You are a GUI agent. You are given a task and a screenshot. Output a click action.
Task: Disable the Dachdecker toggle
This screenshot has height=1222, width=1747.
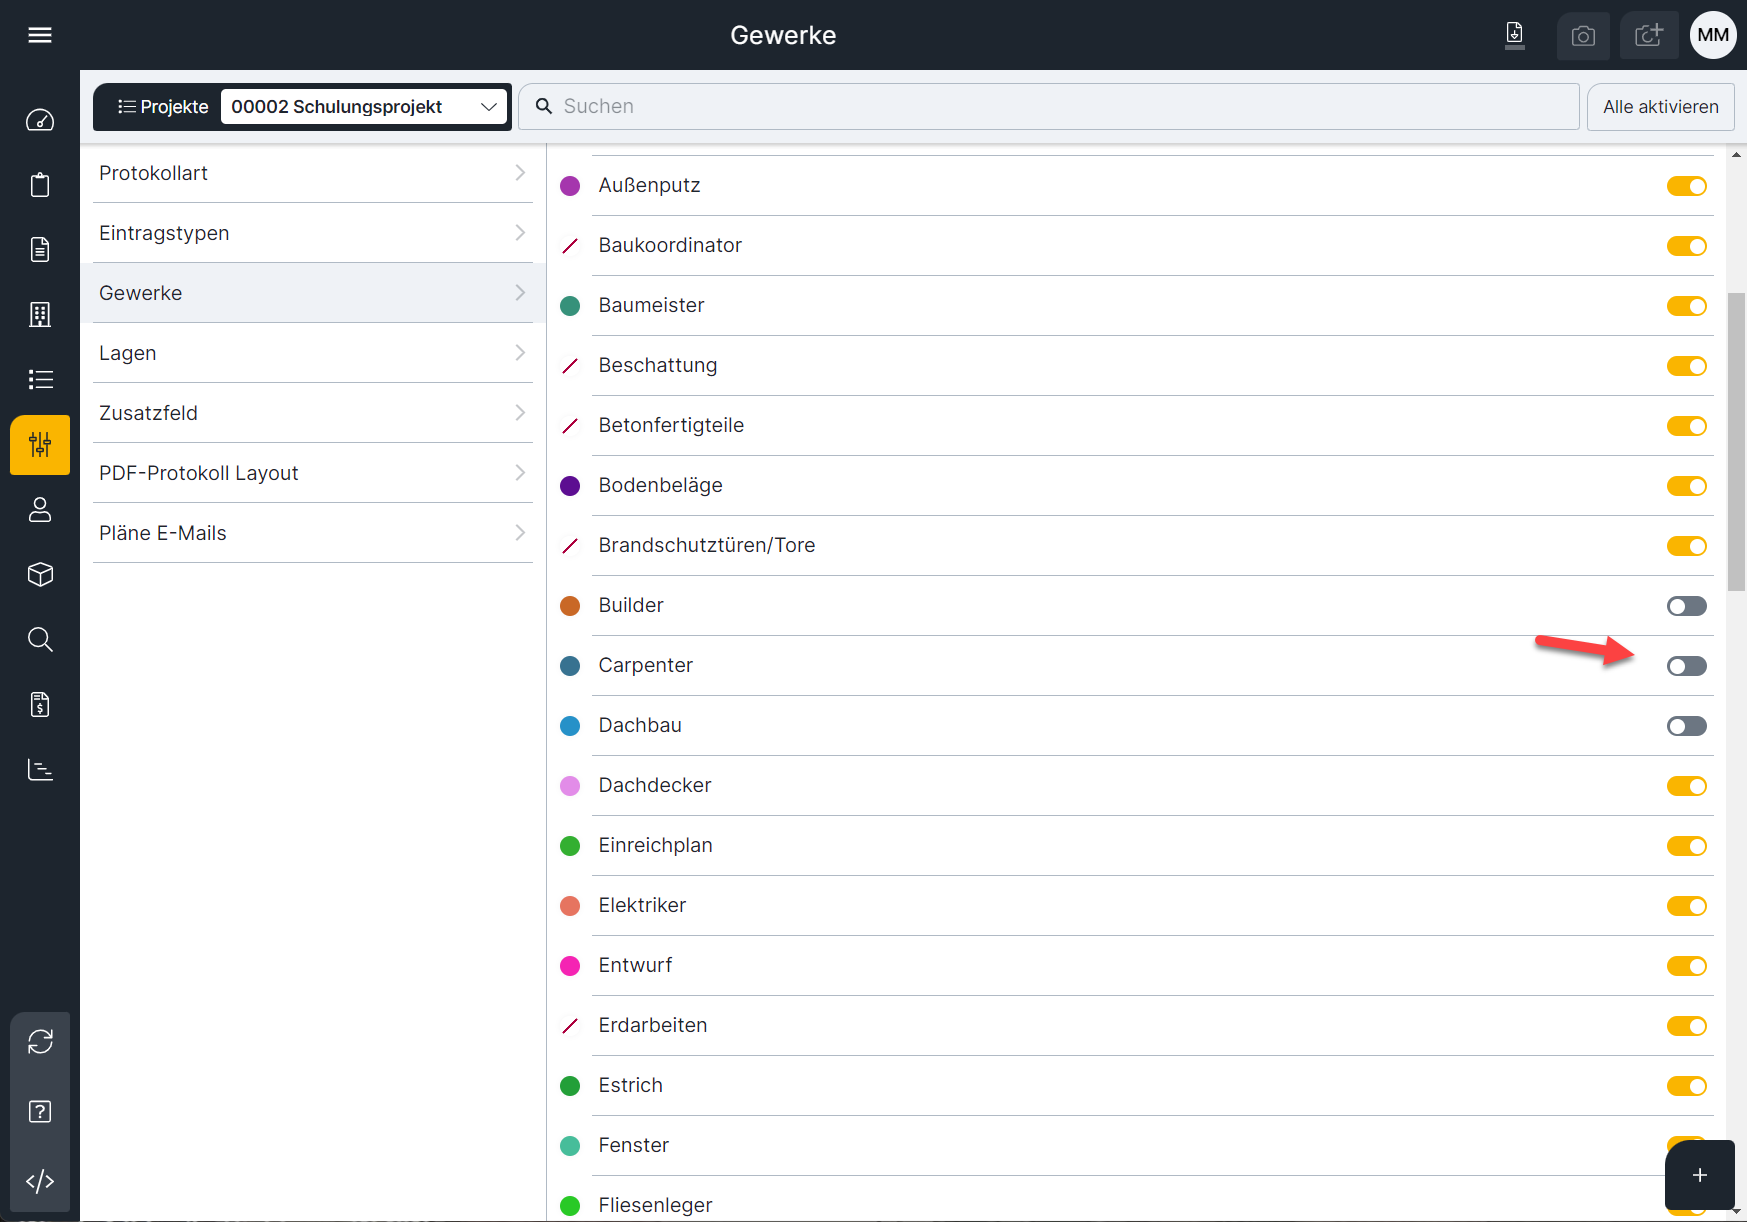click(1687, 786)
